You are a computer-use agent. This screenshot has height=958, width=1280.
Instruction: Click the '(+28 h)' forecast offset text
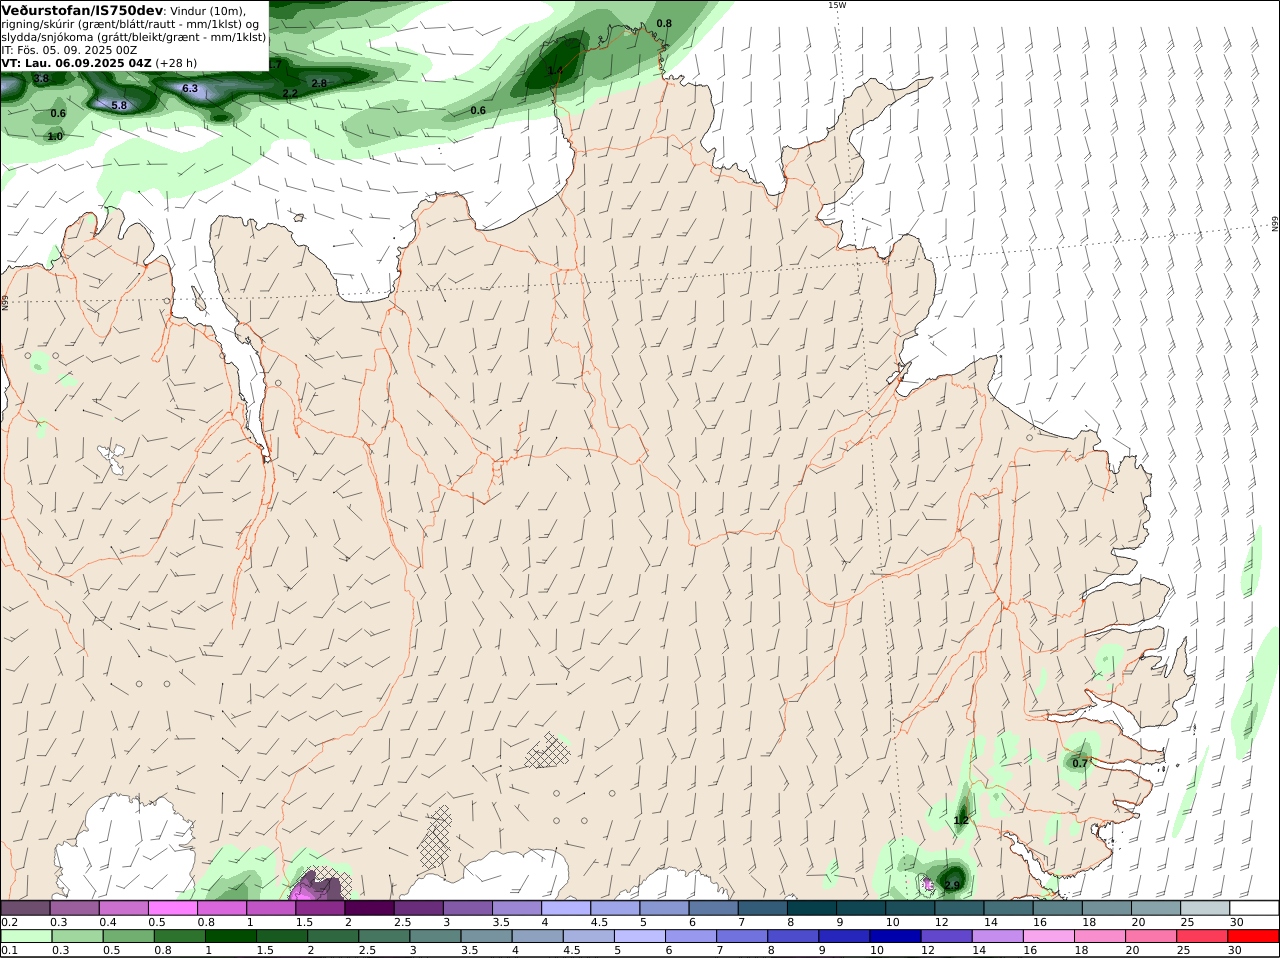click(176, 63)
